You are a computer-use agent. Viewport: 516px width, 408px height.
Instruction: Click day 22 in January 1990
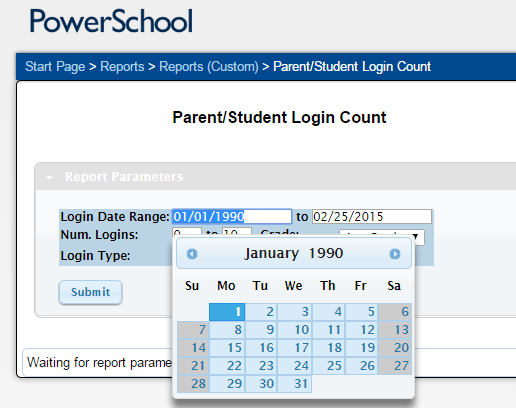click(x=227, y=366)
